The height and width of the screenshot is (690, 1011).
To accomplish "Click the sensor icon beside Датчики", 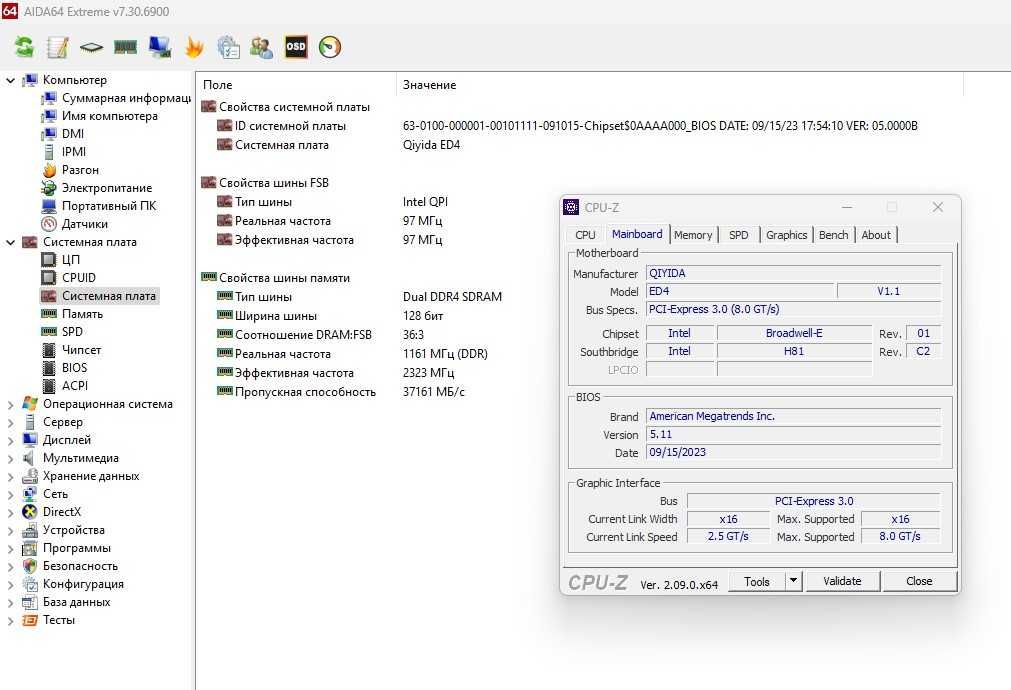I will (49, 224).
